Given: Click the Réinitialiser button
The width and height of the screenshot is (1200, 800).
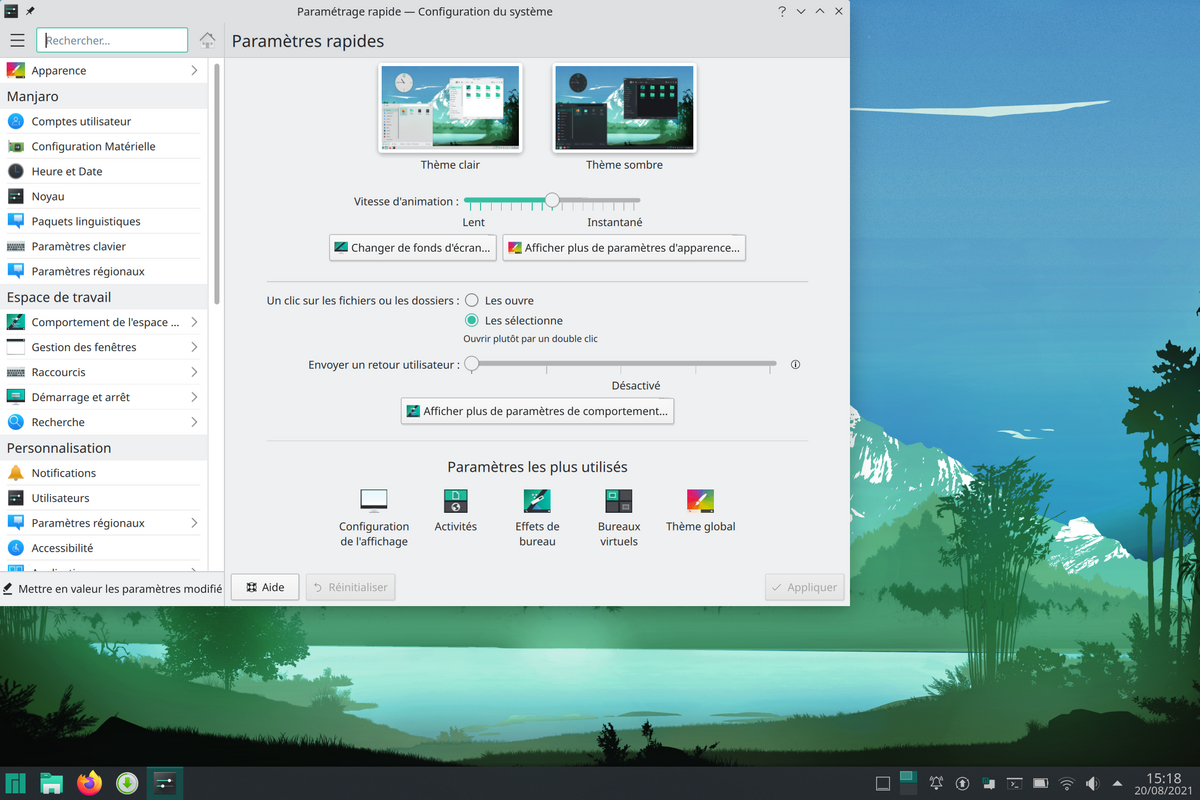Looking at the screenshot, I should click(x=350, y=587).
